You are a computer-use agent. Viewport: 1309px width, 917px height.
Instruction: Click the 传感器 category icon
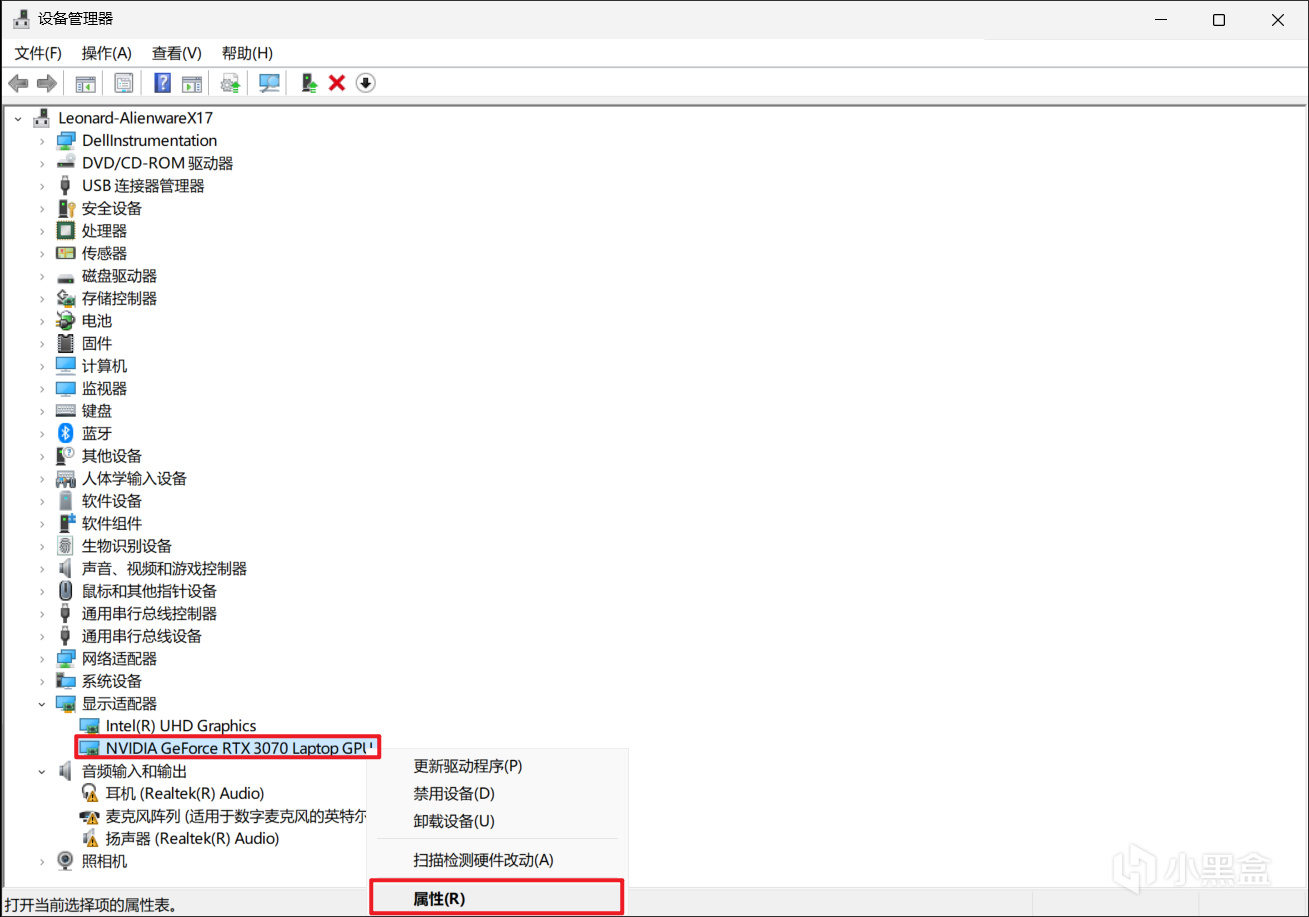[x=66, y=253]
